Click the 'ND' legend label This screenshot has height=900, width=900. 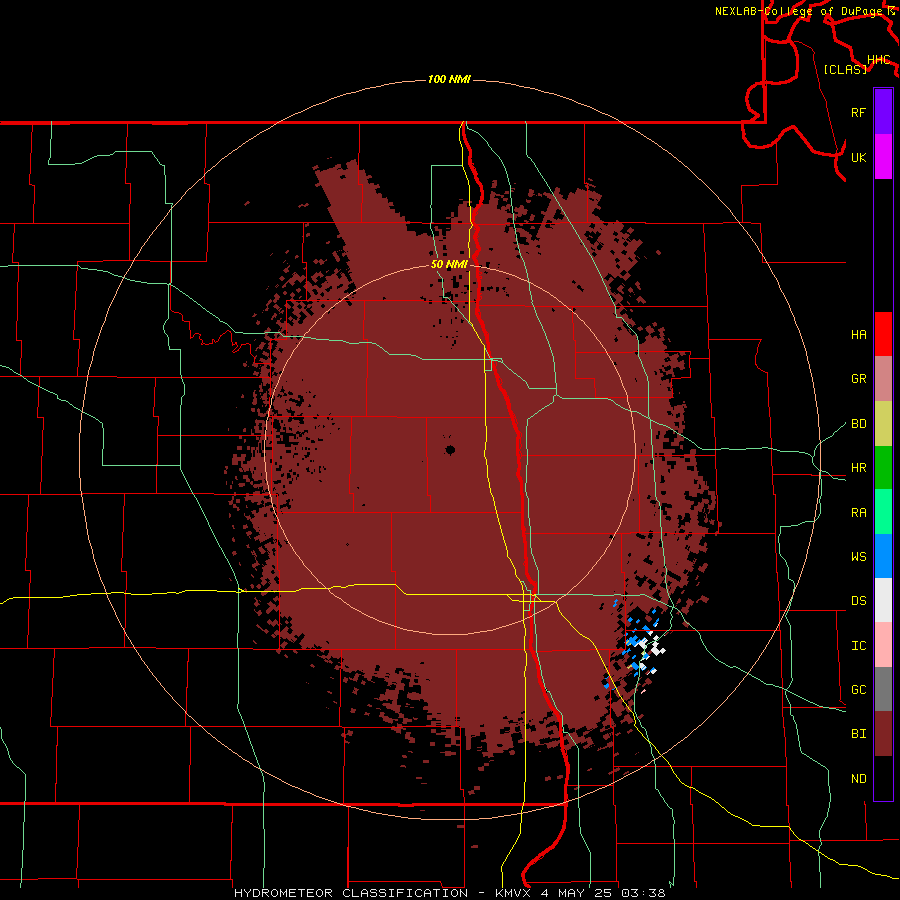tap(858, 779)
